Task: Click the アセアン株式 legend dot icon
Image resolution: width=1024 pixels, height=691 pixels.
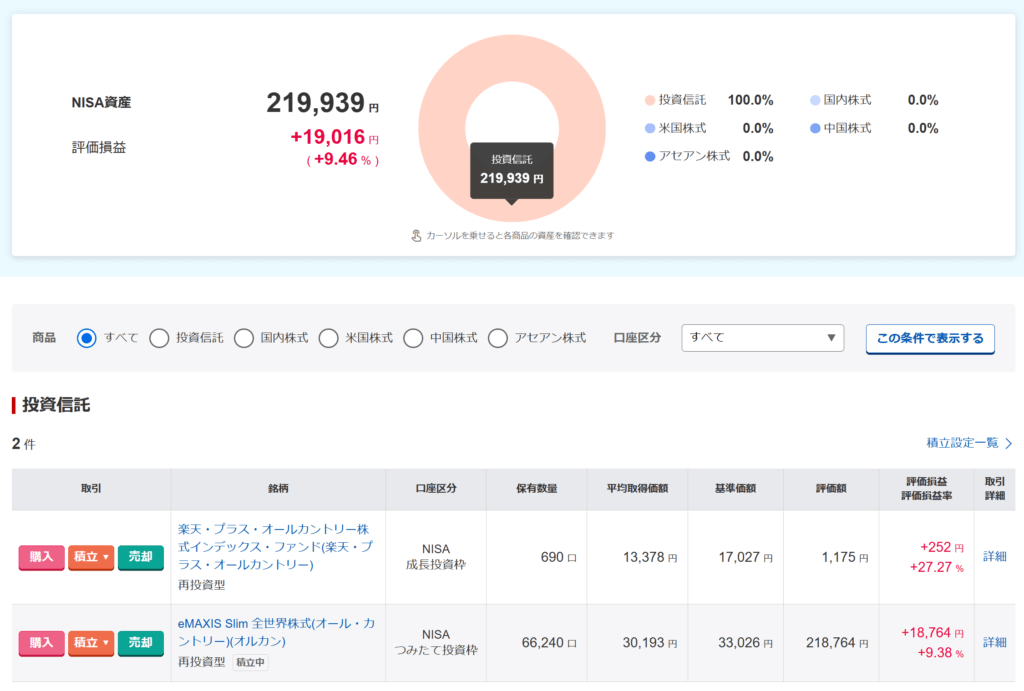Action: (x=650, y=156)
